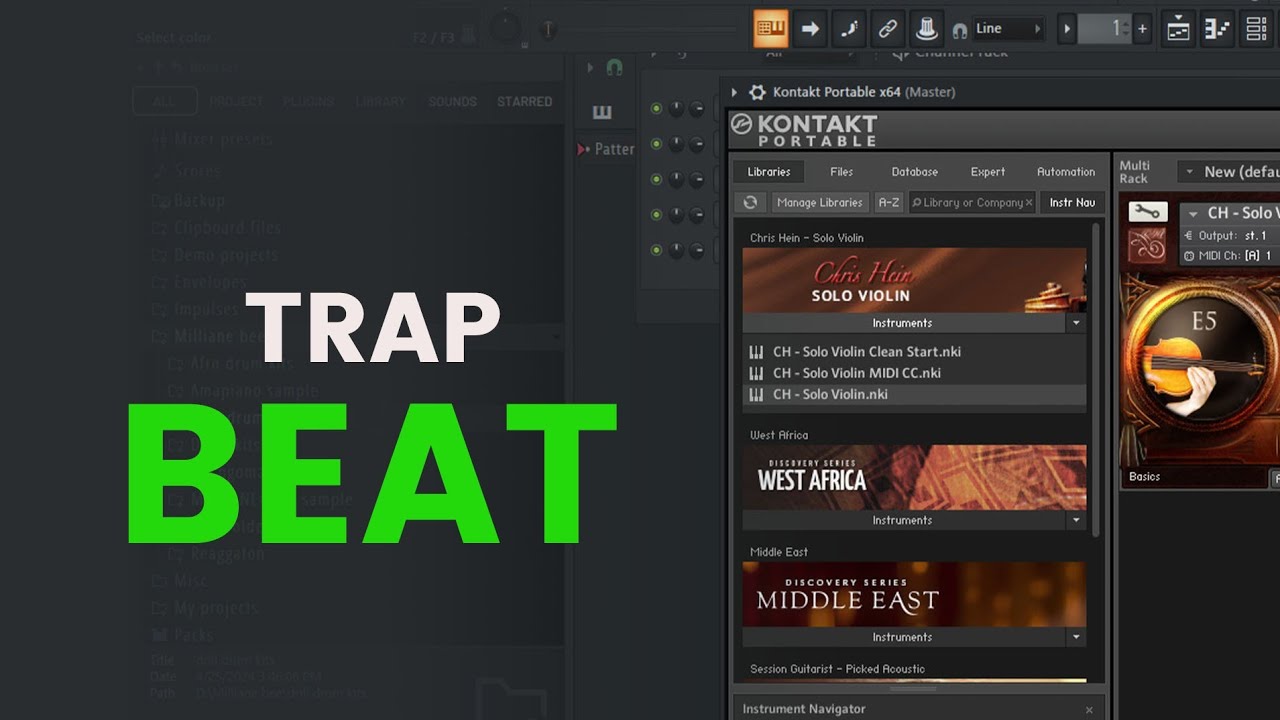
Task: Click the Kontakt Portable logo
Action: click(804, 130)
